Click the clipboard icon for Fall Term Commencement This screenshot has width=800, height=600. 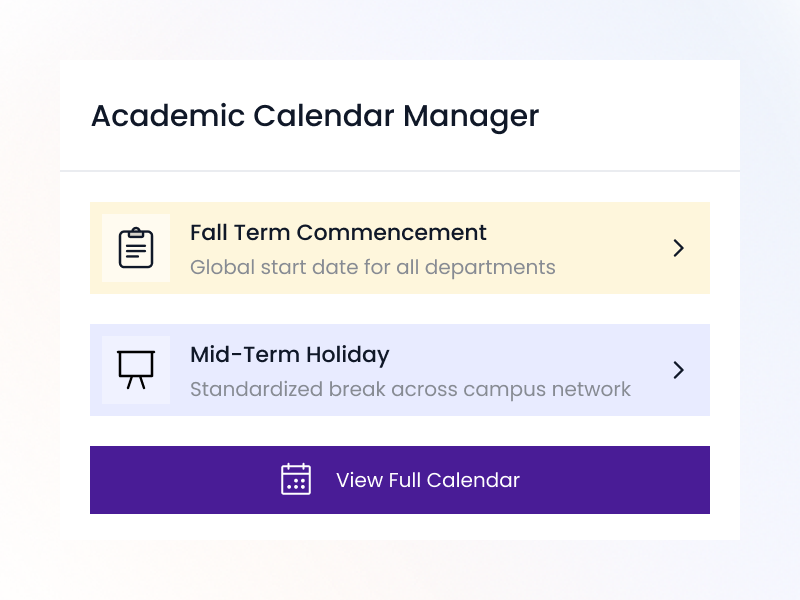(x=135, y=247)
